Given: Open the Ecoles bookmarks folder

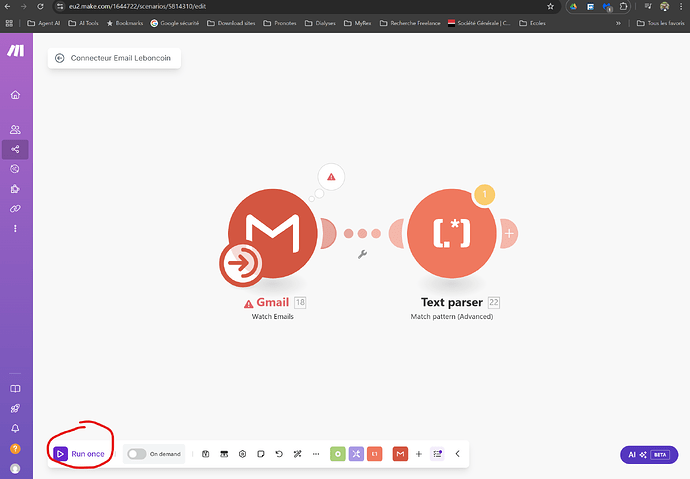Looking at the screenshot, I should click(x=532, y=23).
